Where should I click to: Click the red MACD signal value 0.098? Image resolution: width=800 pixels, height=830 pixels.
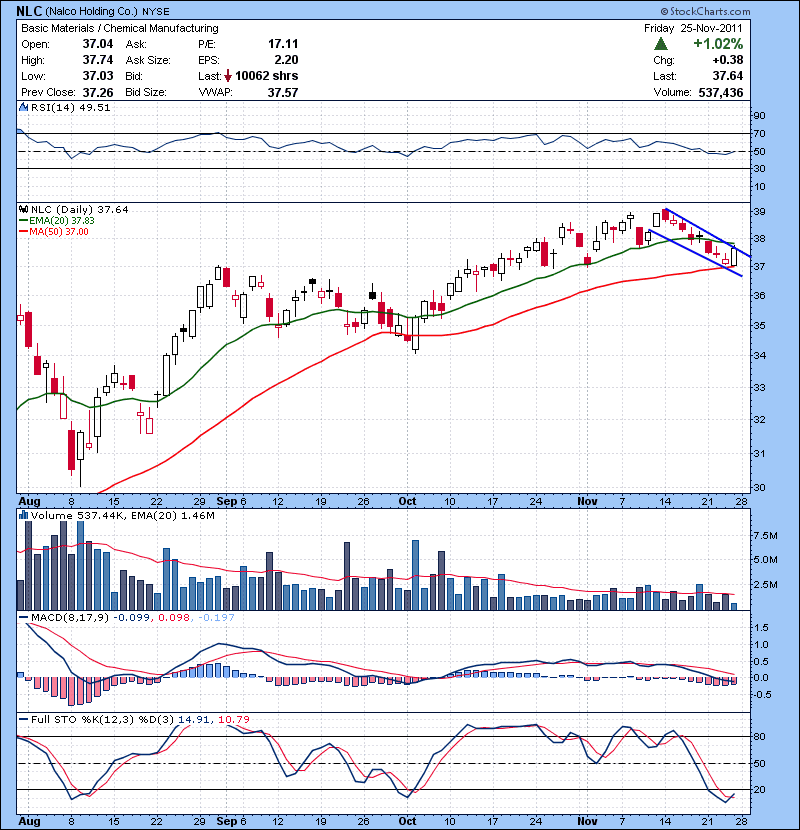(x=174, y=618)
